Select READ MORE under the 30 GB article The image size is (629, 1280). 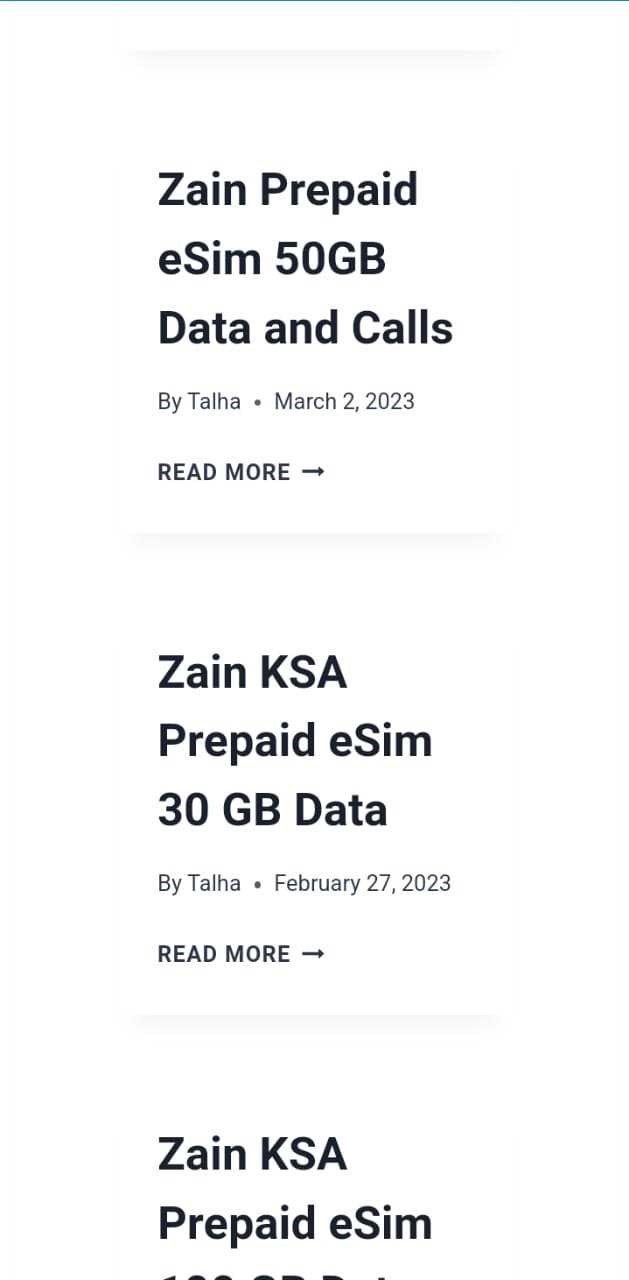point(224,954)
